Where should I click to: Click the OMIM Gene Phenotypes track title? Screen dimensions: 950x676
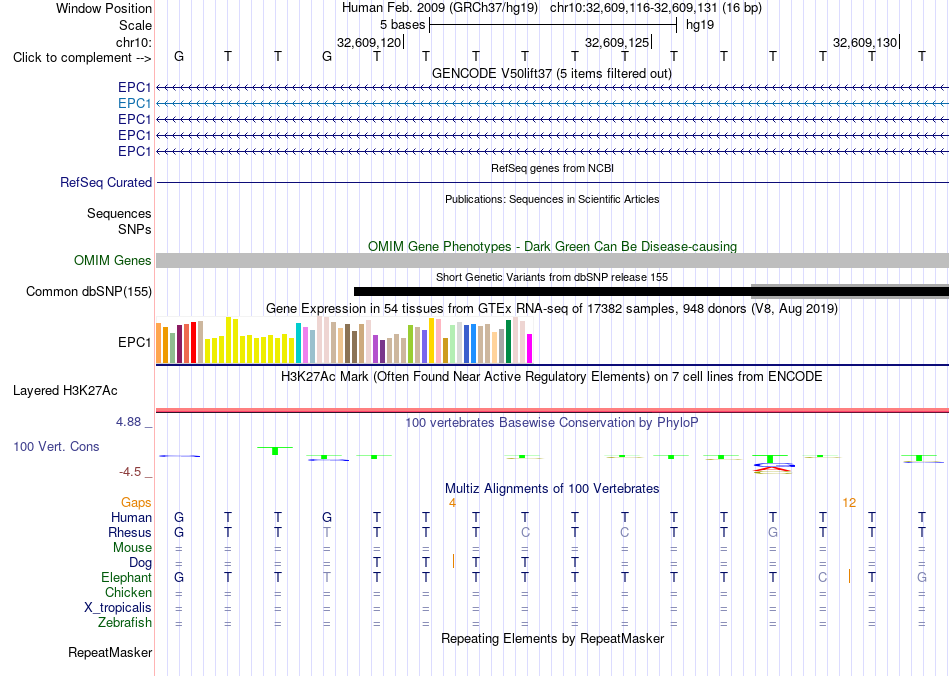coord(553,247)
